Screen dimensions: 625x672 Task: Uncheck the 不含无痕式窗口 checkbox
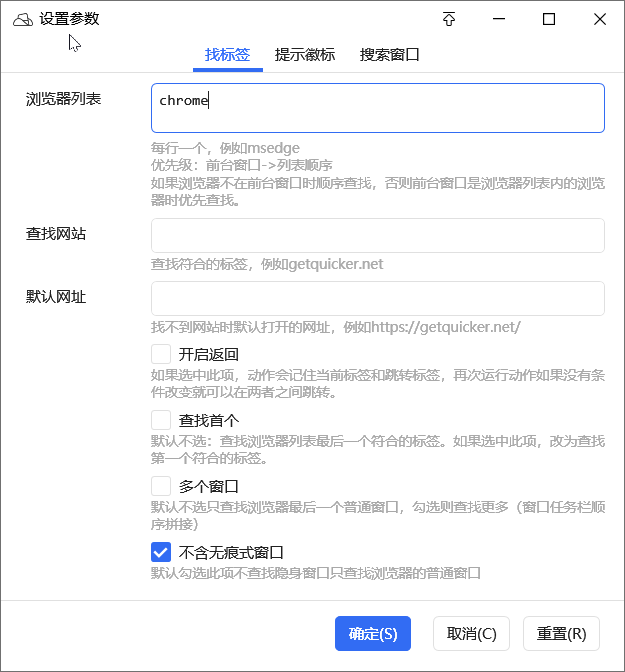161,552
